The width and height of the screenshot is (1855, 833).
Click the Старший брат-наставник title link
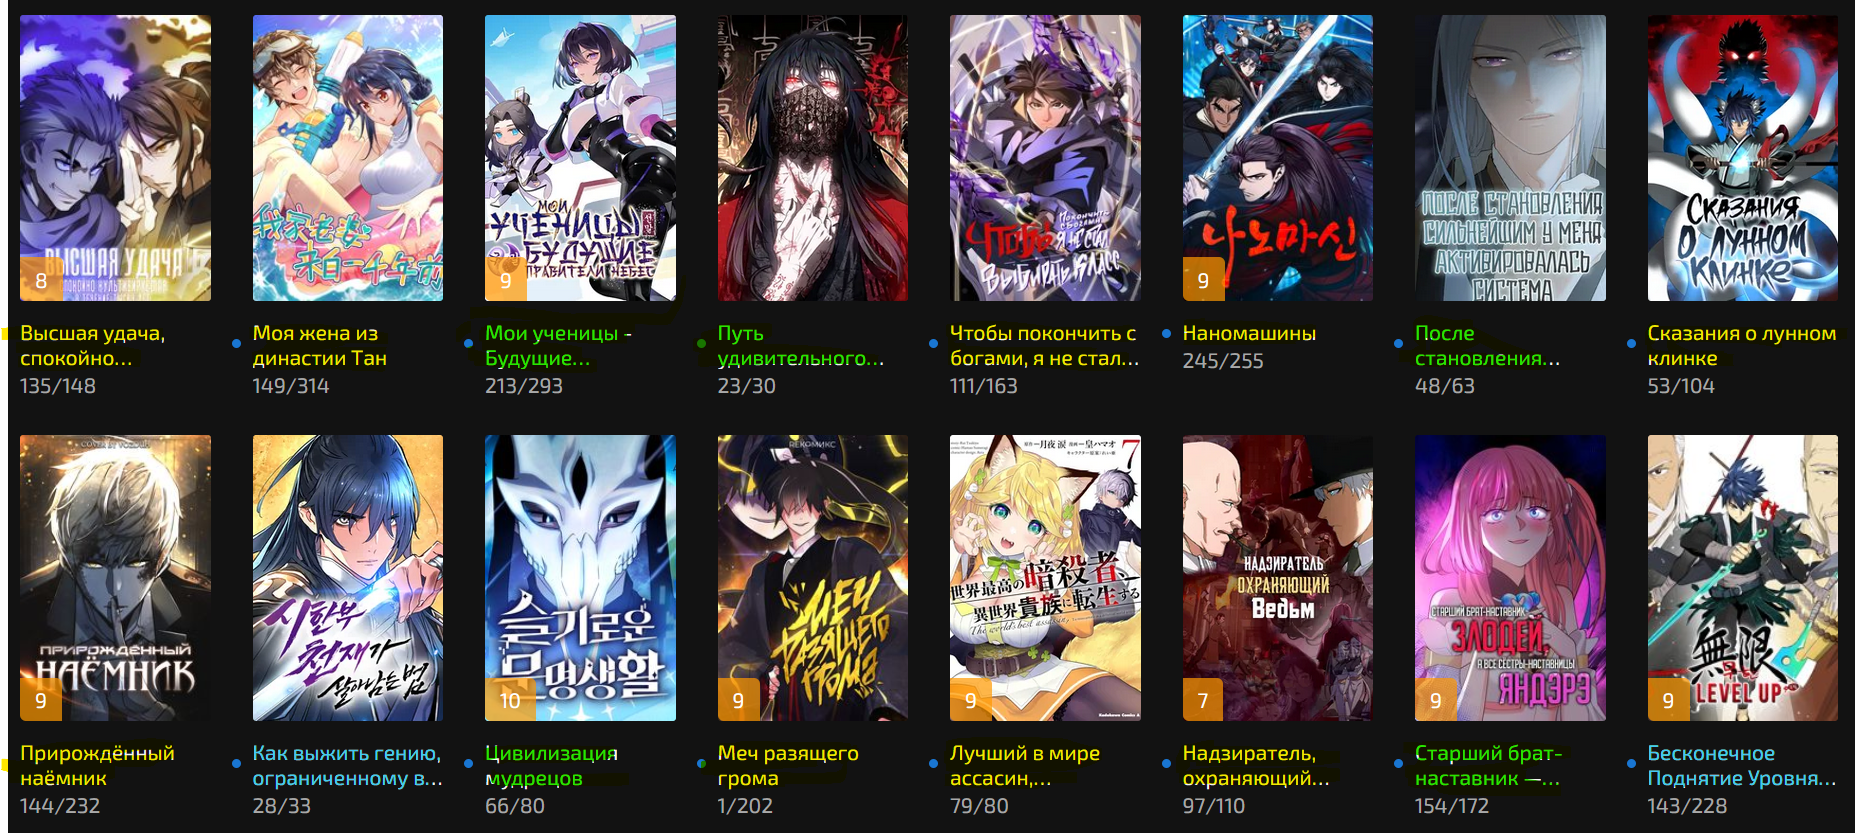coord(1488,765)
